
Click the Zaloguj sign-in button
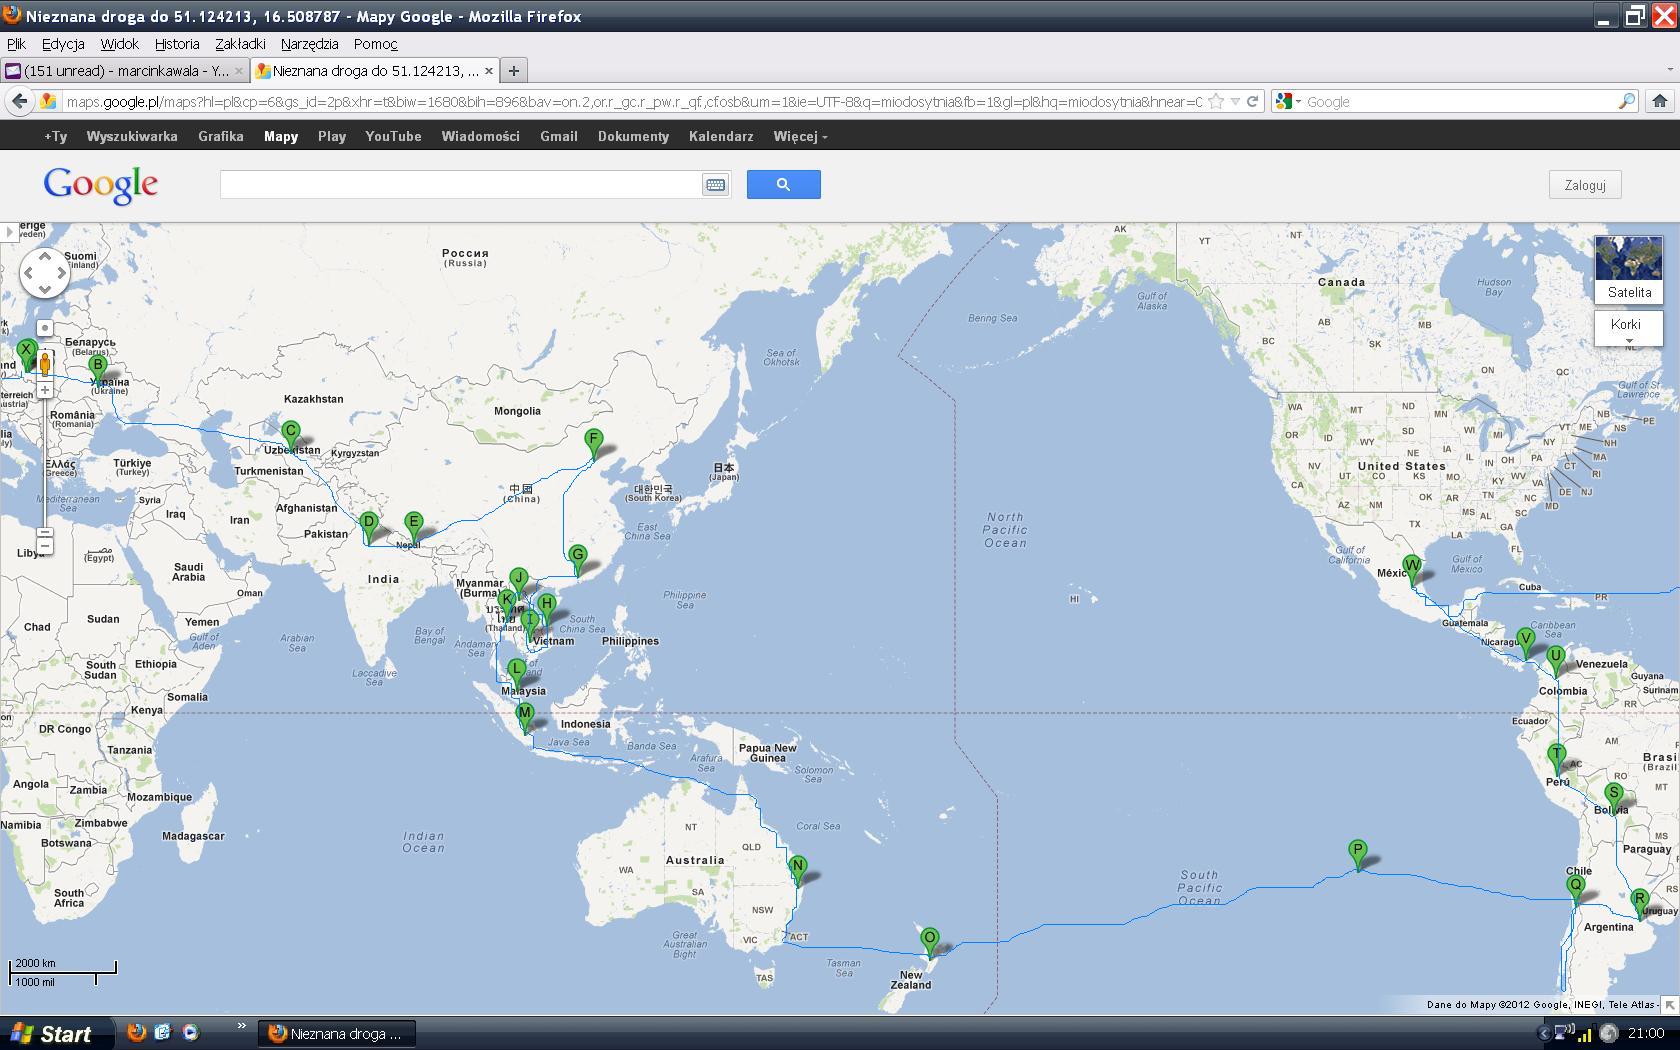[1584, 185]
